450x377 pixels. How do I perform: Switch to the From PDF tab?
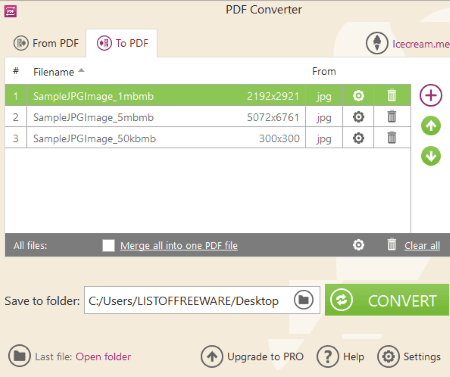pyautogui.click(x=46, y=43)
